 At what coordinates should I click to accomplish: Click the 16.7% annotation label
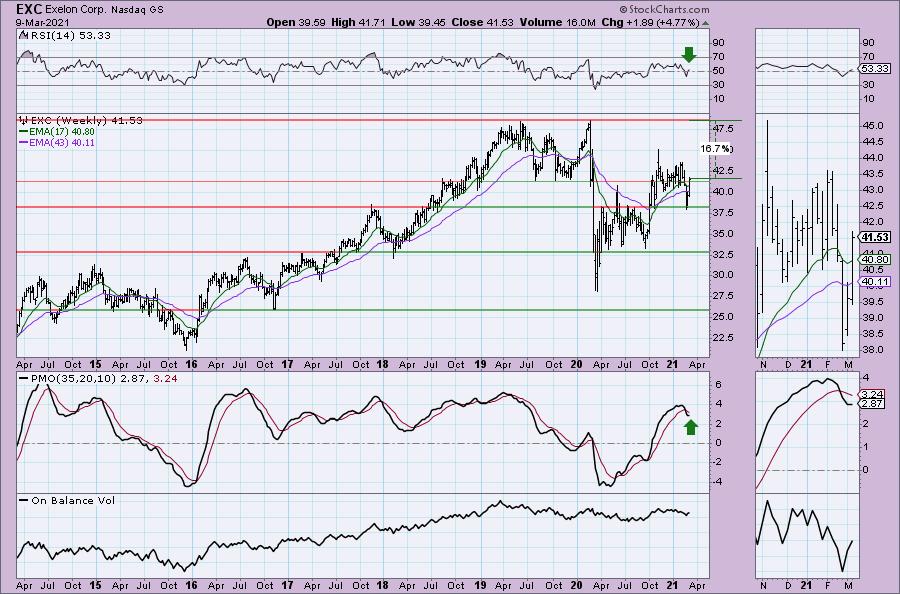coord(716,149)
